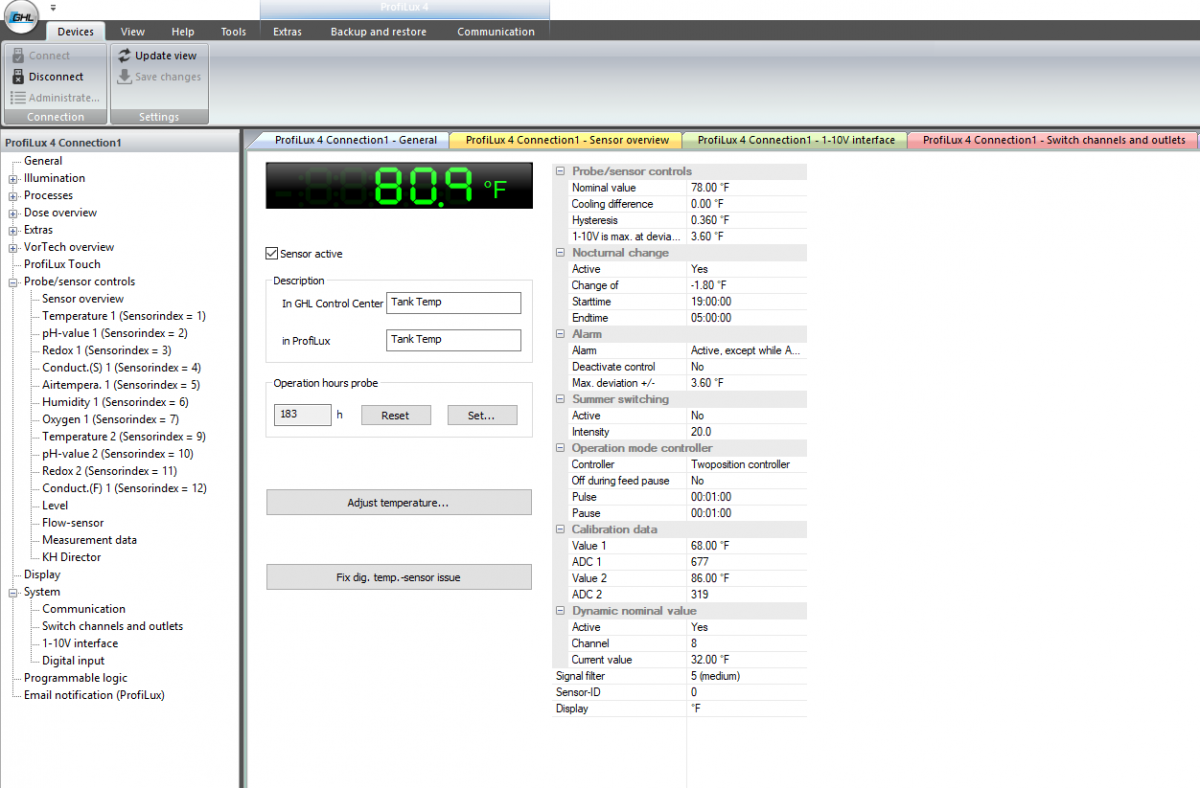Open the Backup and restore tab
Viewport: 1200px width, 788px height.
coord(379,32)
